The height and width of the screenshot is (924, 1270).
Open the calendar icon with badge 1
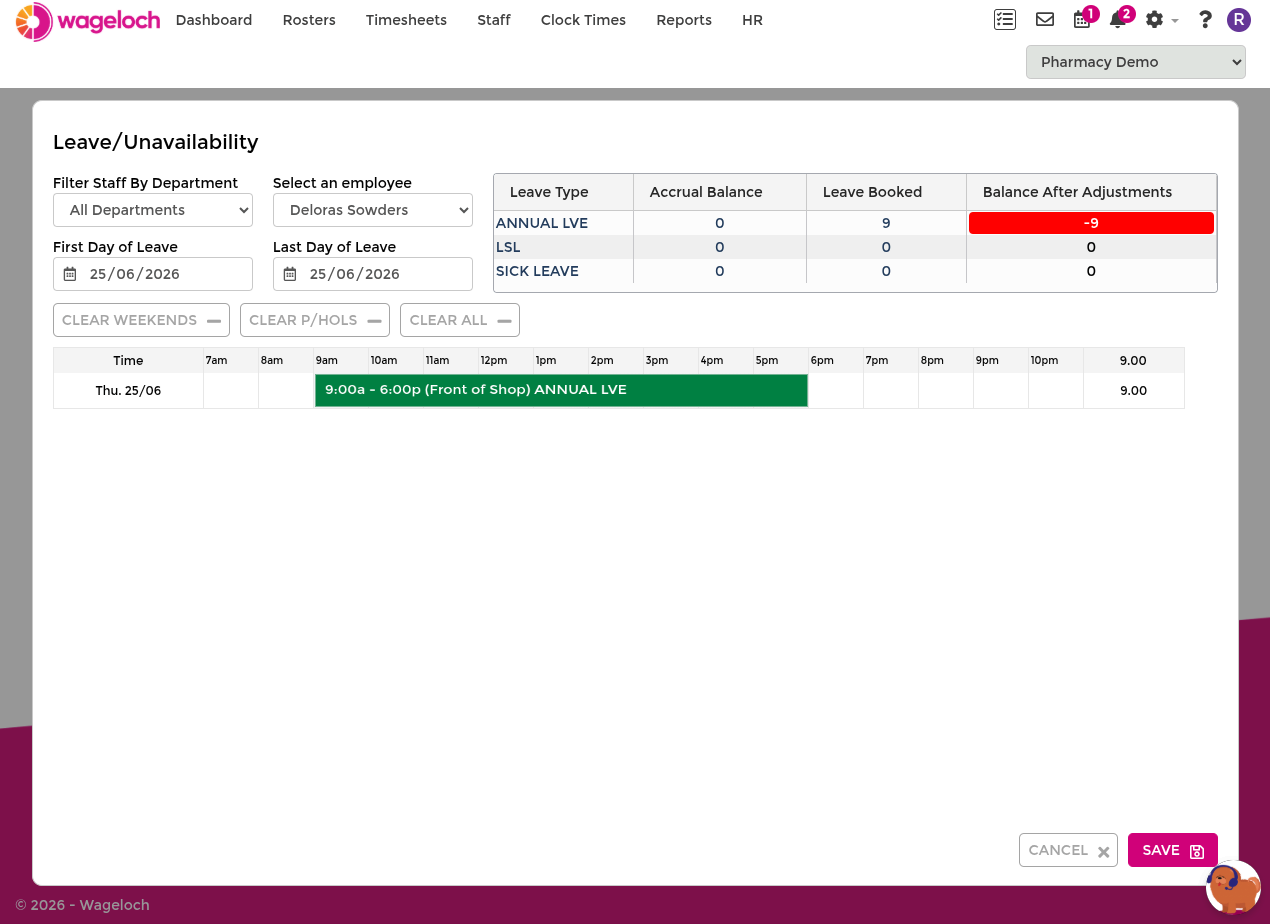tap(1082, 20)
